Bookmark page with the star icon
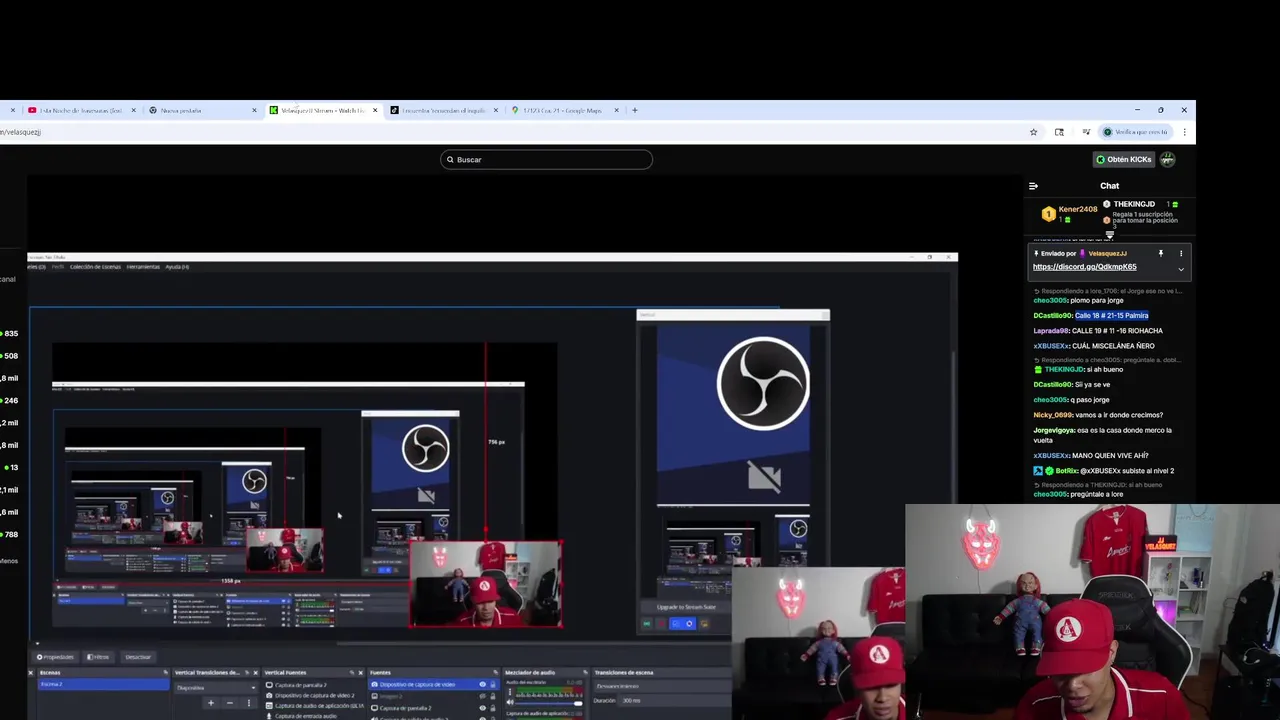 pos(1033,132)
